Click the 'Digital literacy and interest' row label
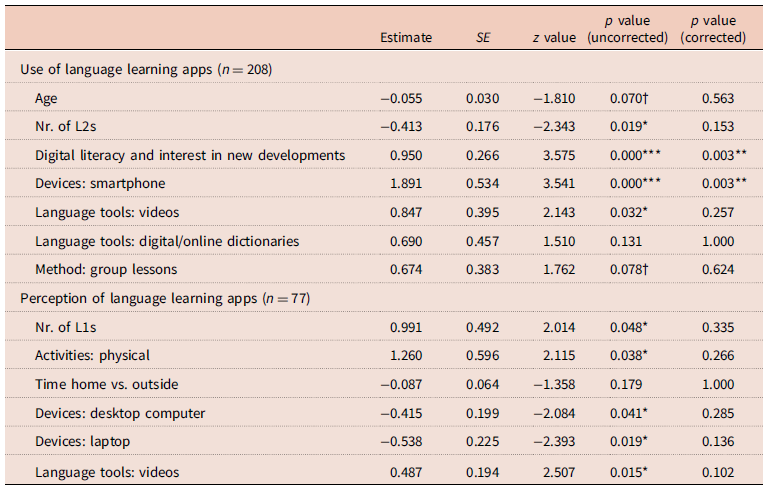Image resolution: width=767 pixels, height=488 pixels. [190, 155]
